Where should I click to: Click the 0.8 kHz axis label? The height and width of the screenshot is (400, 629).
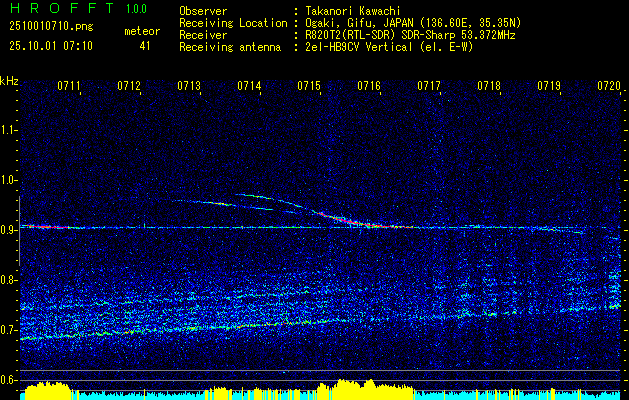(x=9, y=280)
